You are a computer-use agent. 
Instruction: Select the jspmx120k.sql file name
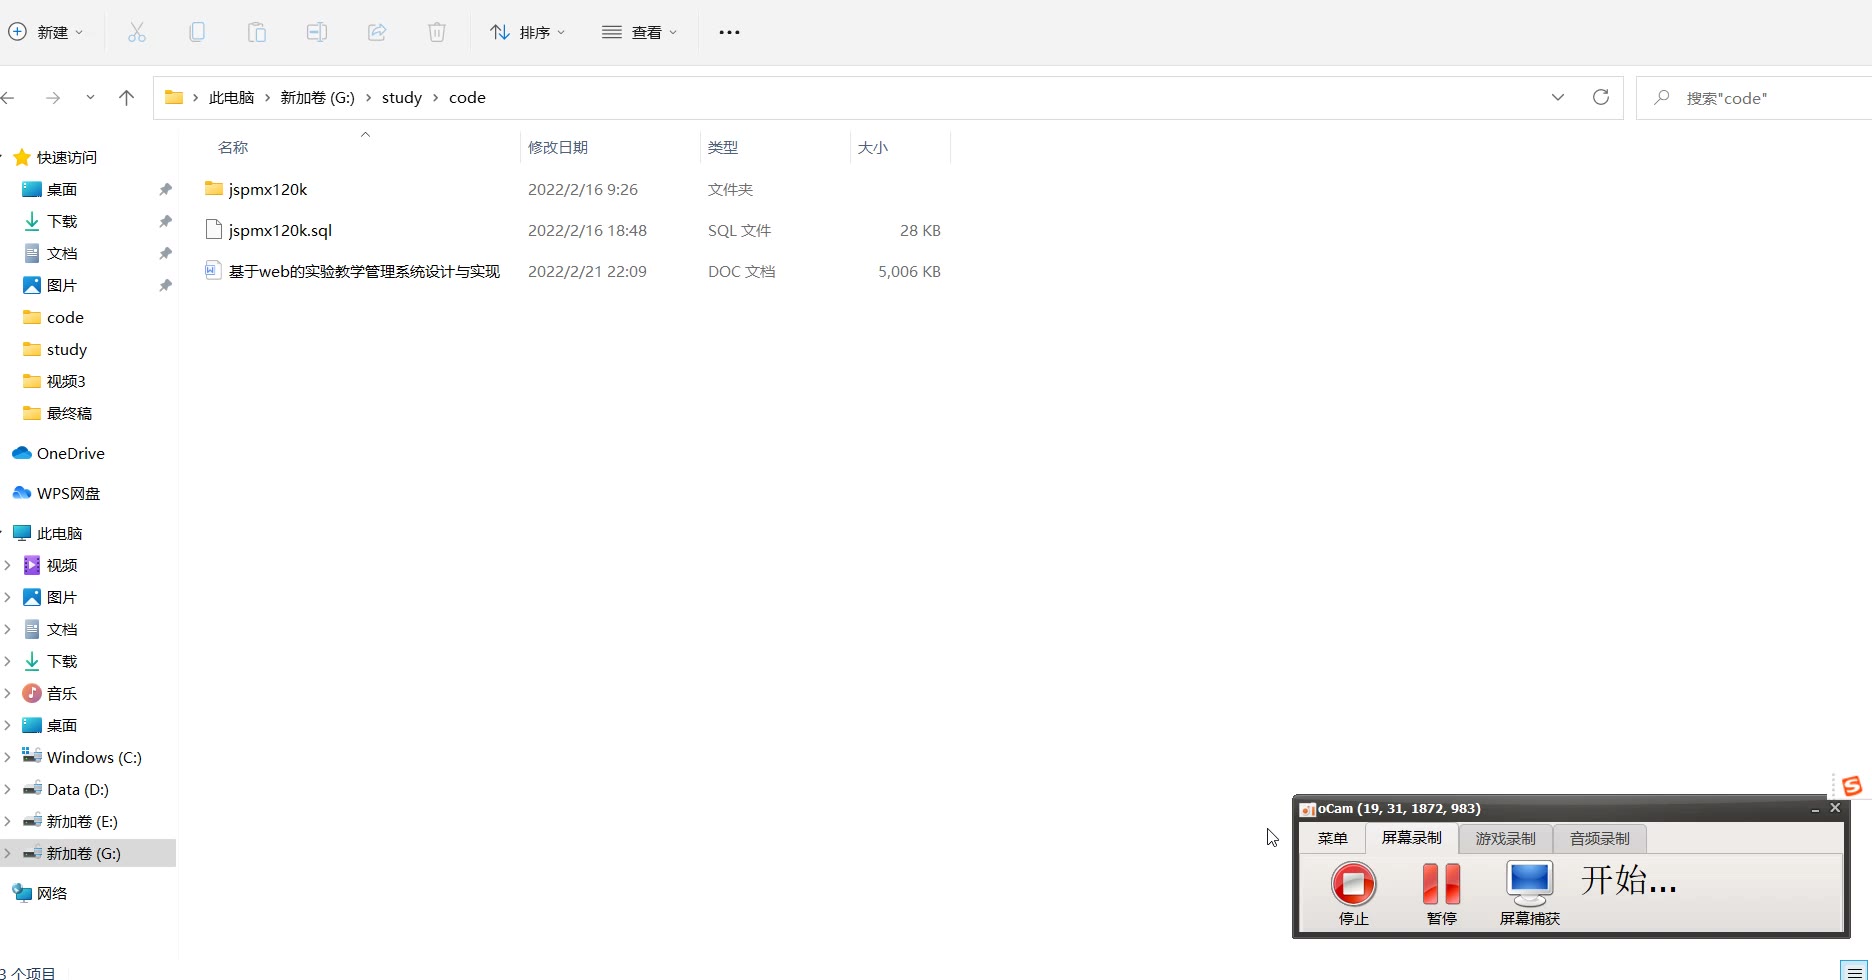280,230
